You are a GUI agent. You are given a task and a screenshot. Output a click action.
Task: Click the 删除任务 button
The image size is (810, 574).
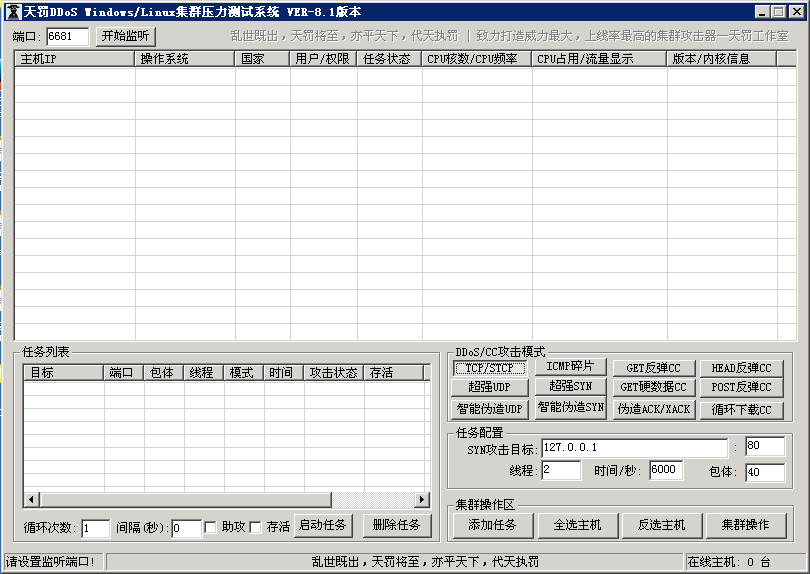tap(397, 525)
